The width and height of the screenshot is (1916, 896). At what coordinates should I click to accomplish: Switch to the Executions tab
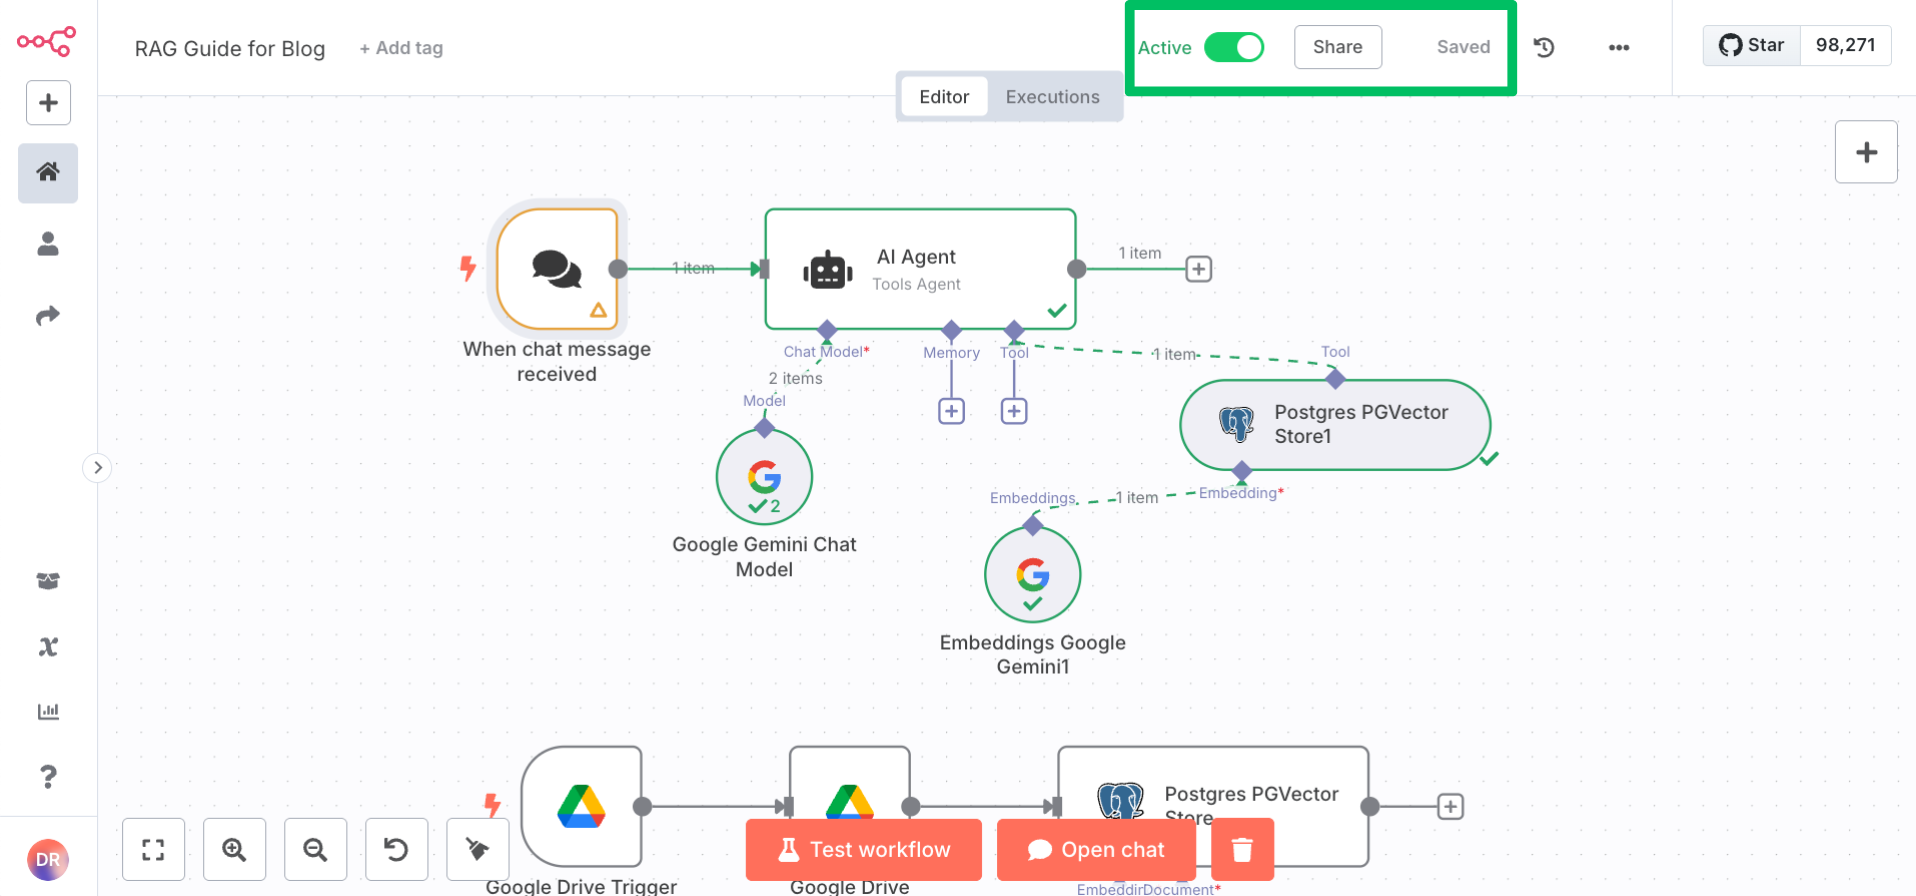[1052, 97]
